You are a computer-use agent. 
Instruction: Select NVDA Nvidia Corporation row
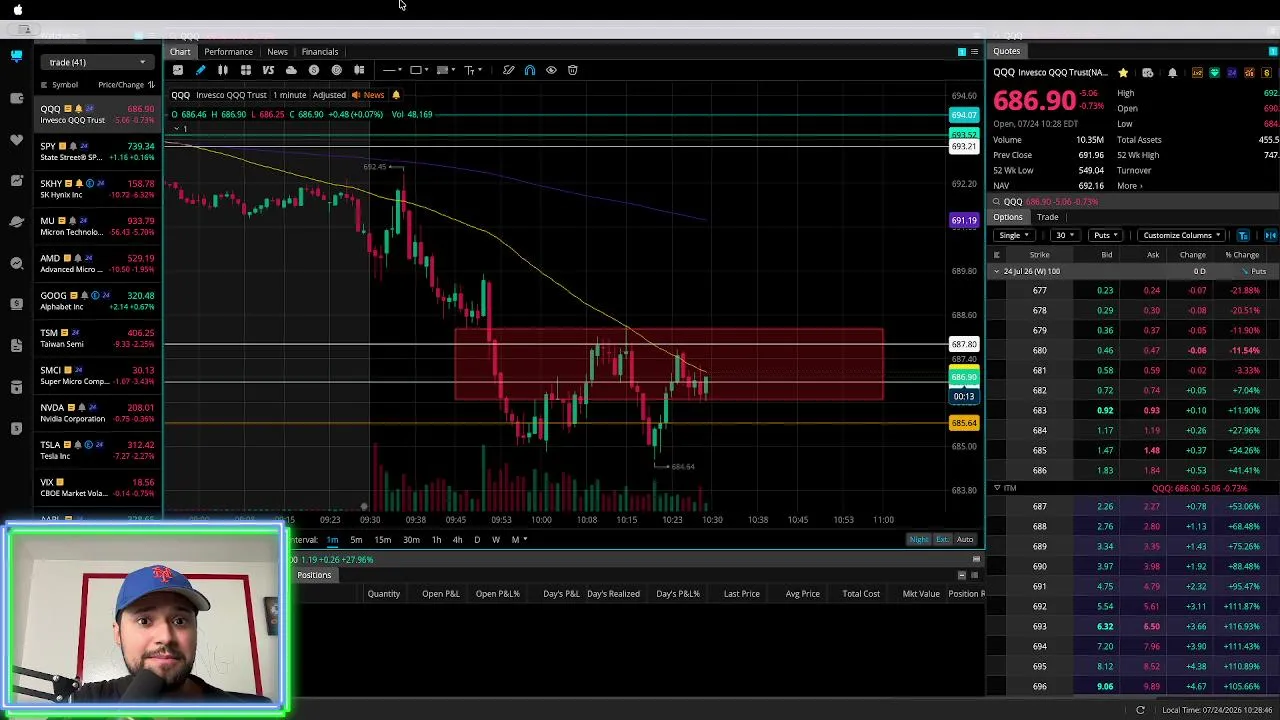click(x=97, y=413)
